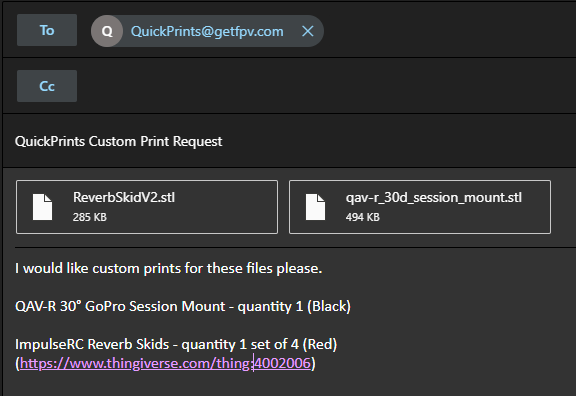The width and height of the screenshot is (576, 396).
Task: Click the ImpulseRC Reverb Skids line
Action: (176, 345)
